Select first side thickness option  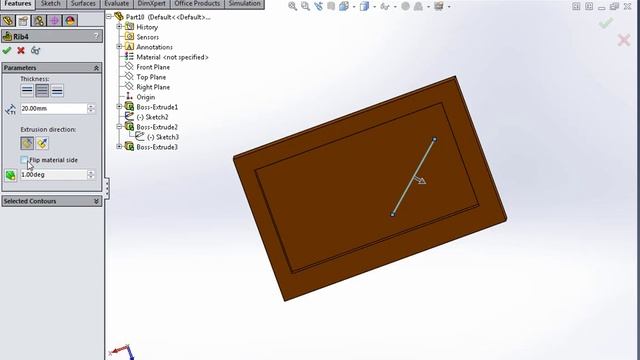pyautogui.click(x=27, y=91)
